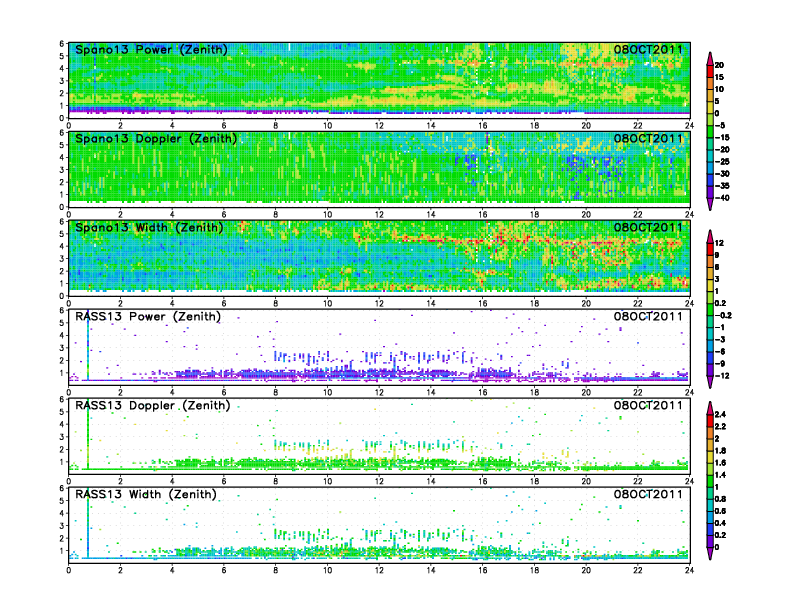
Task: Click the "-40" label on the top colorbar
Action: click(x=722, y=198)
